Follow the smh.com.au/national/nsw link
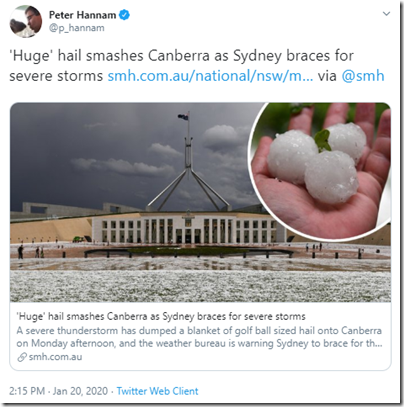This screenshot has width=404, height=407. tap(210, 76)
